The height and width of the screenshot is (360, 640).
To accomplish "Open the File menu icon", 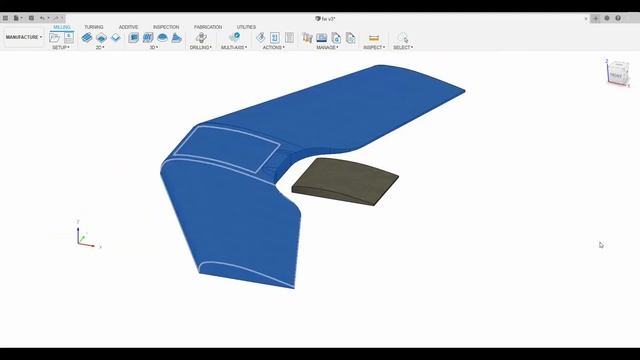I will (x=17, y=18).
